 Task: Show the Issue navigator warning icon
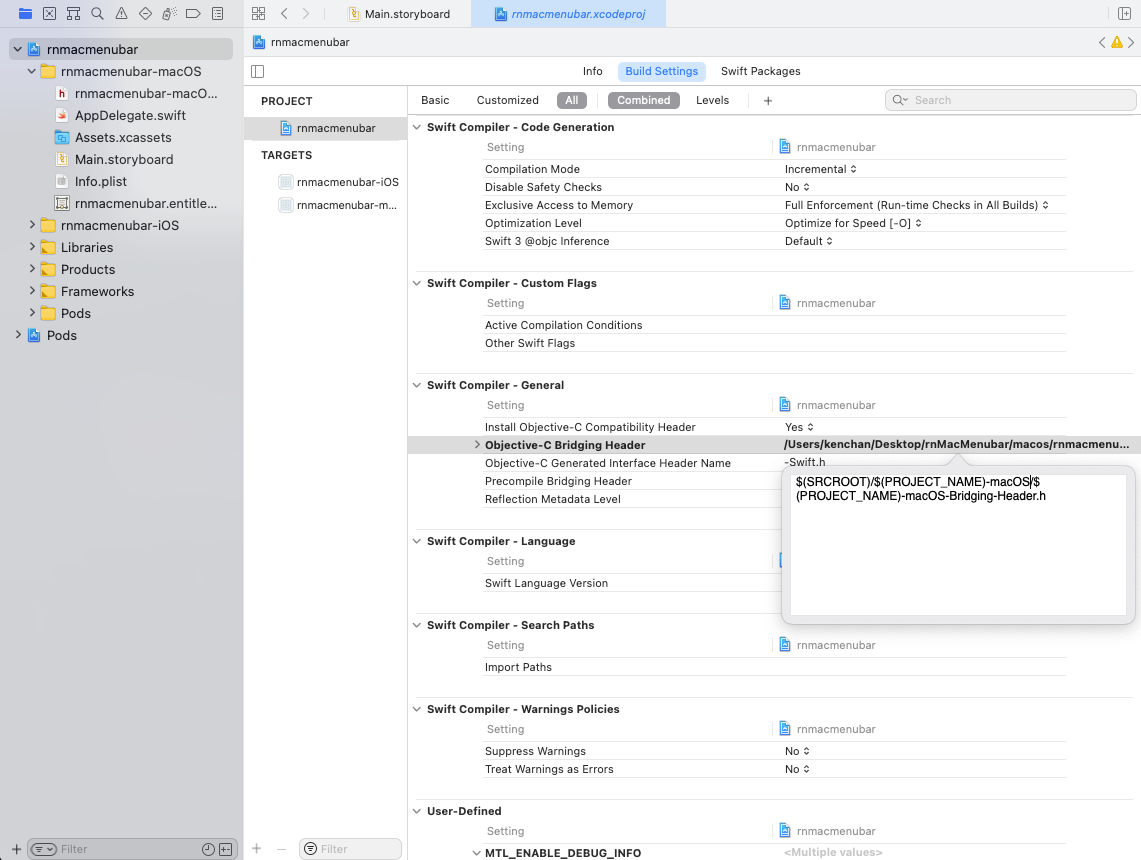click(122, 13)
